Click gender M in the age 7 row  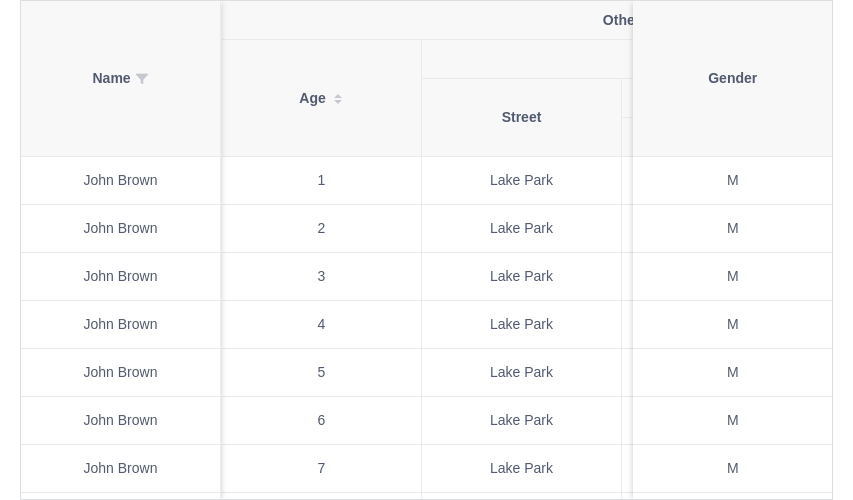pos(732,468)
